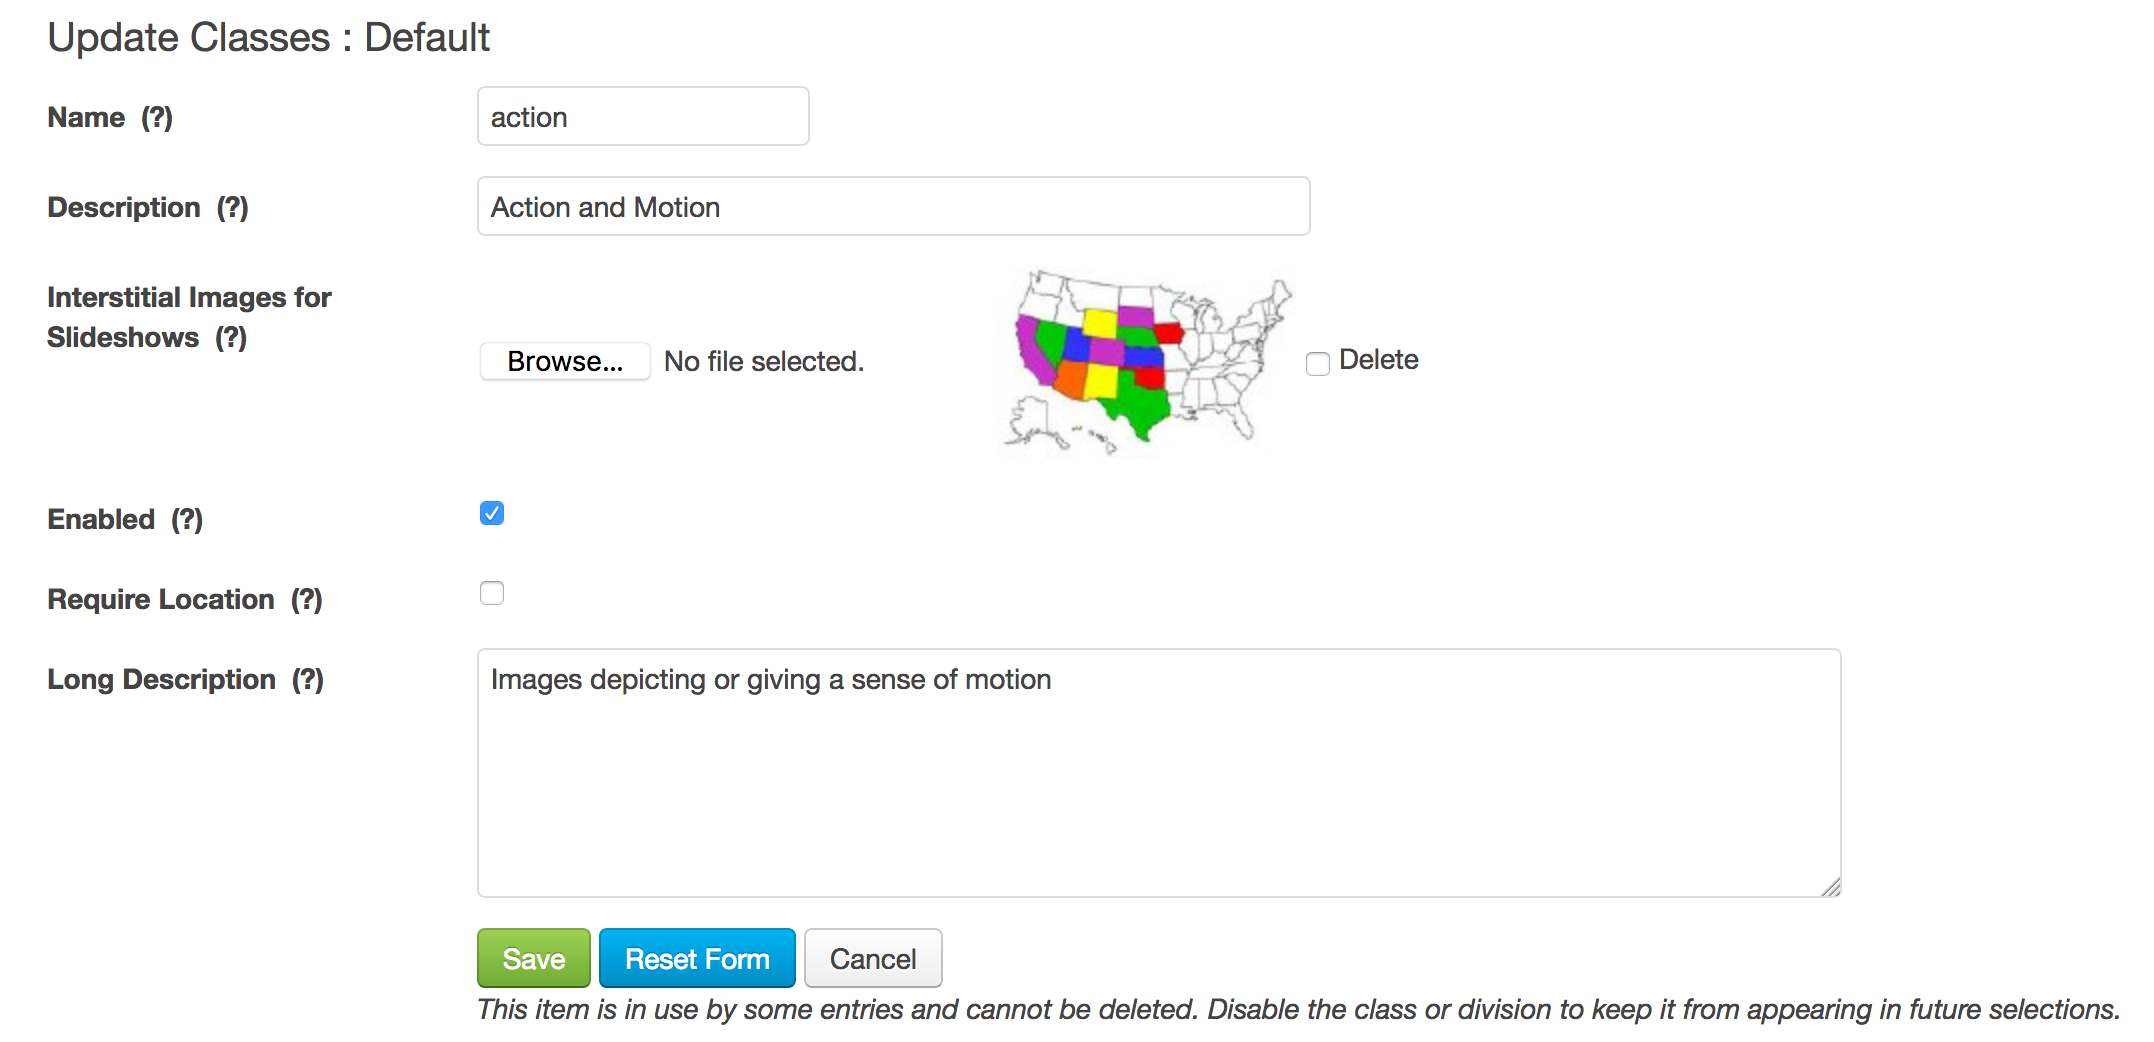2154x1042 pixels.
Task: Open the Description field help (?) icon
Action: [233, 208]
